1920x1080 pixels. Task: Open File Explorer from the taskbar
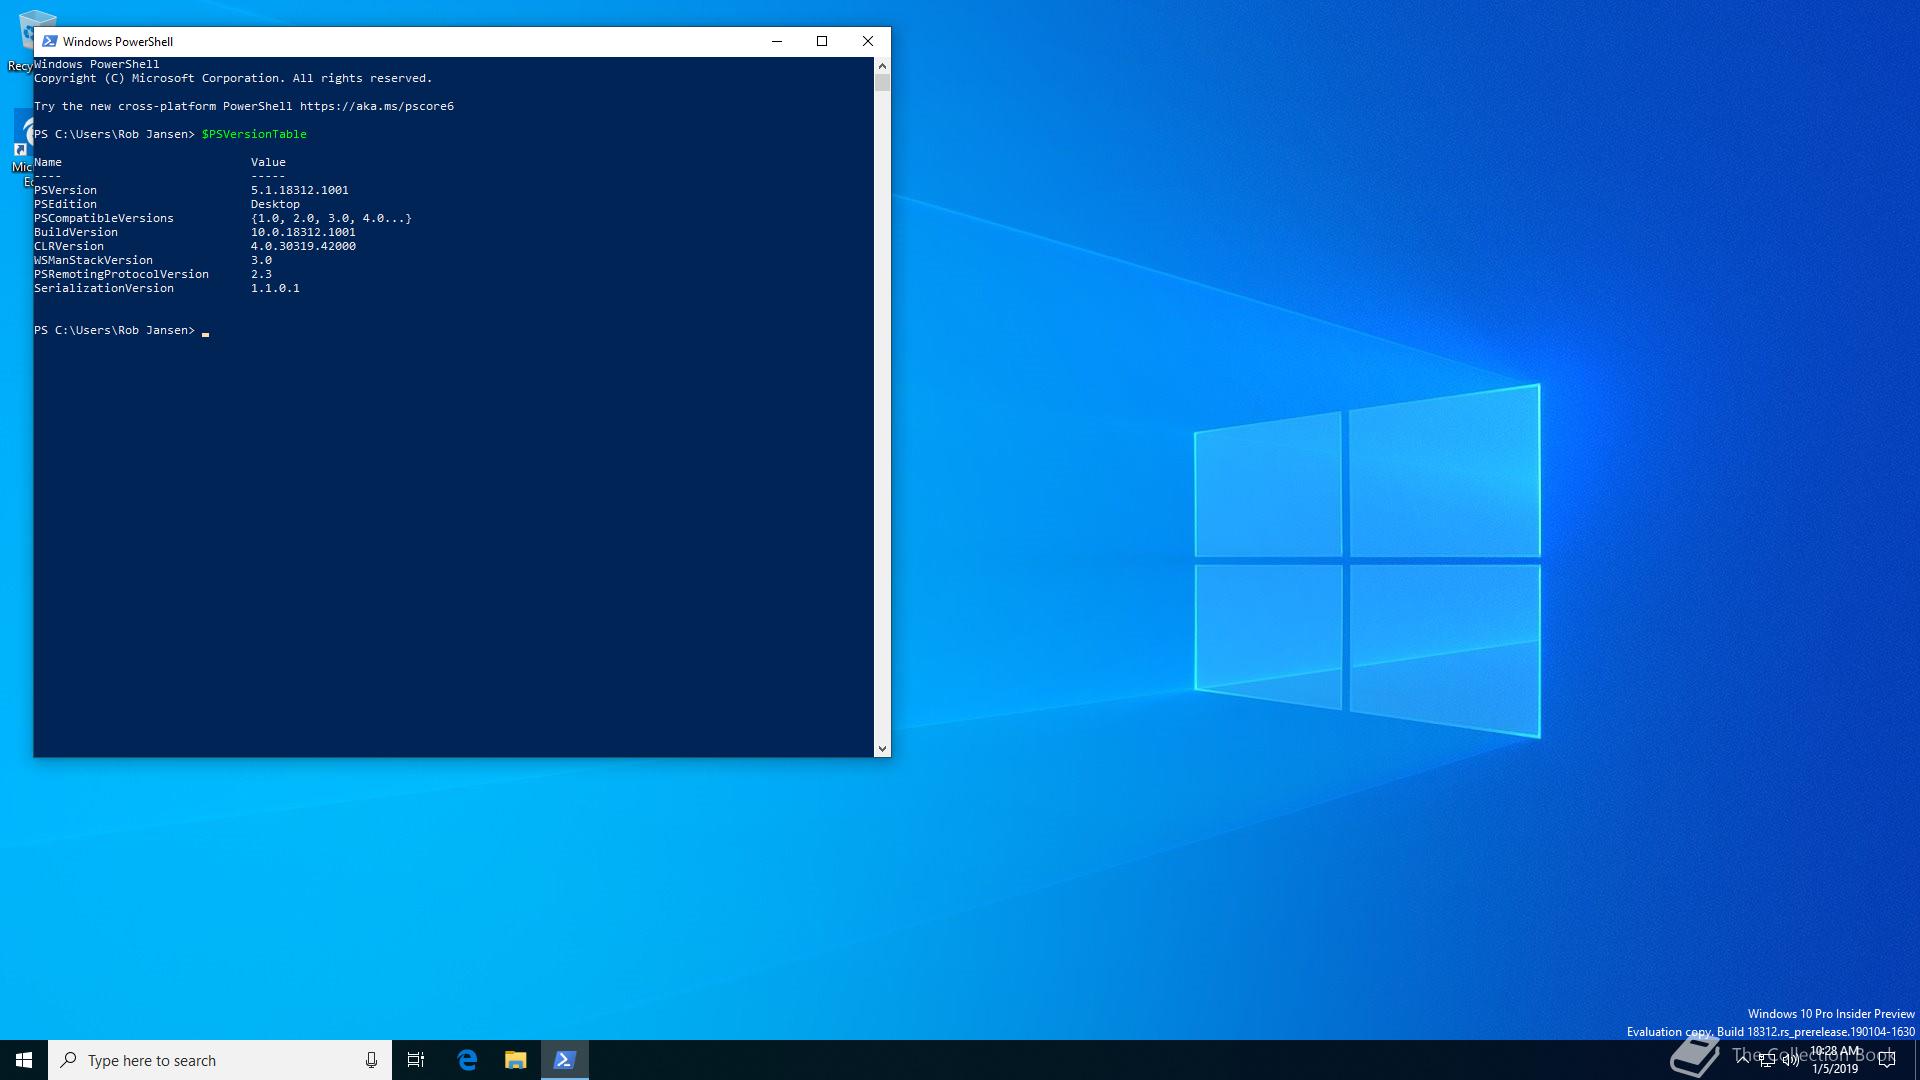515,1060
